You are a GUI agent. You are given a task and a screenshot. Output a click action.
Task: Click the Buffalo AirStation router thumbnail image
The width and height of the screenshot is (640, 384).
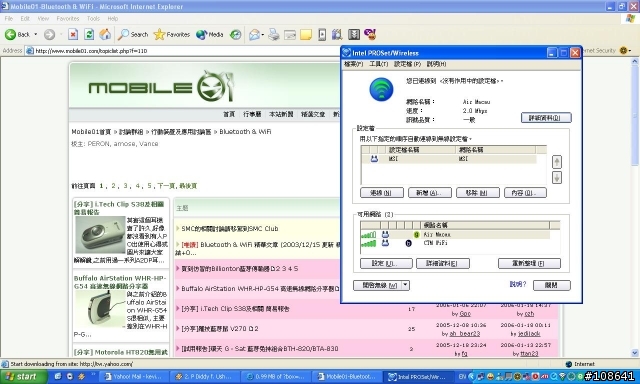click(101, 310)
